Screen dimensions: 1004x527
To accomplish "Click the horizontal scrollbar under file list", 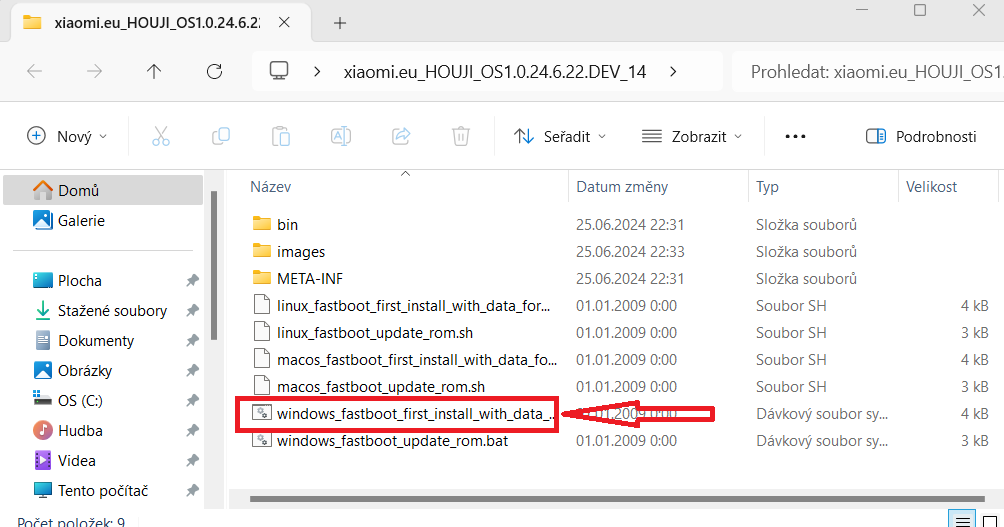I will [600, 497].
